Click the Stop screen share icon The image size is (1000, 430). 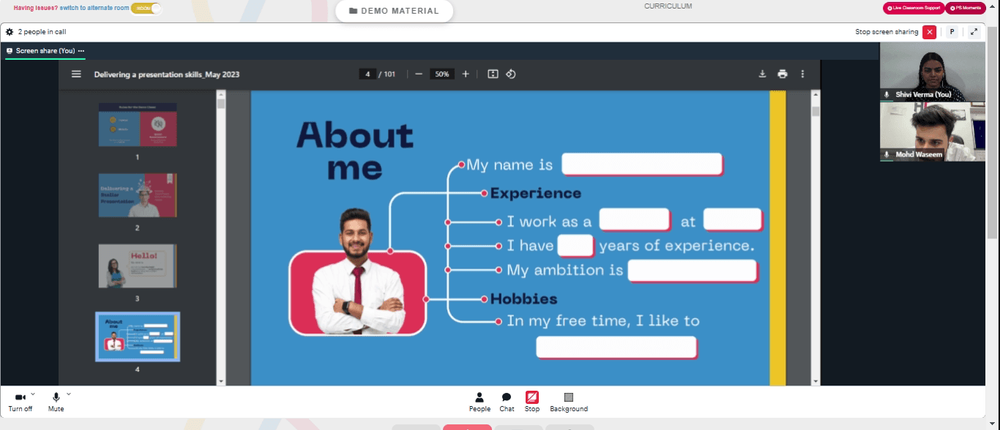[x=532, y=397]
